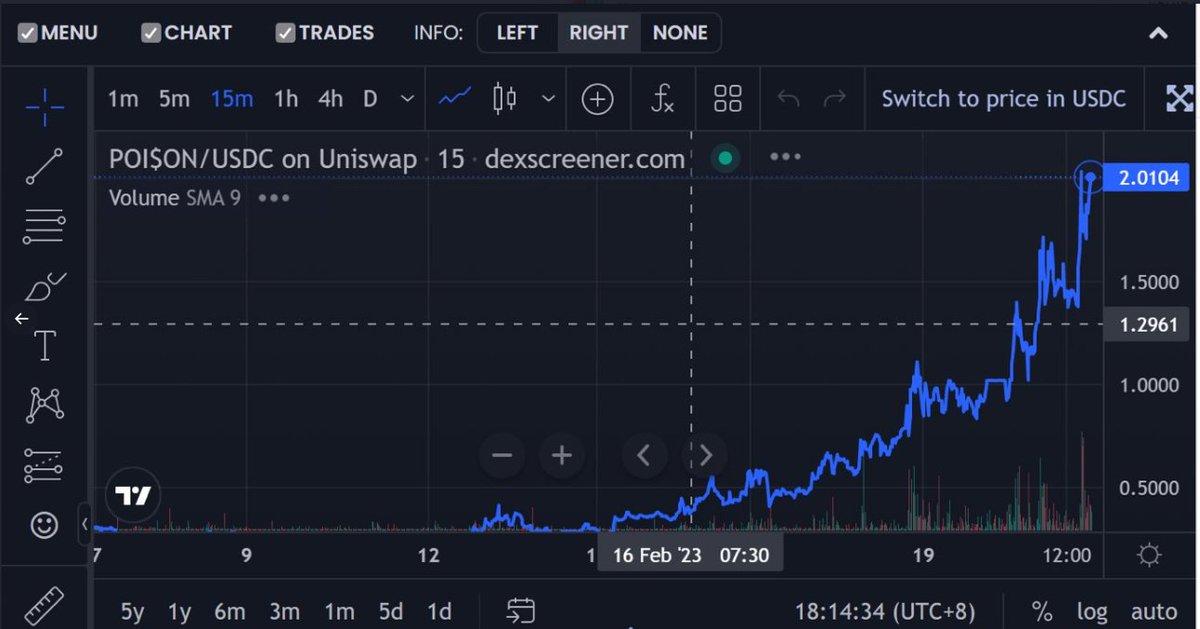The height and width of the screenshot is (629, 1200).
Task: Click the green market status indicator
Action: (x=725, y=158)
